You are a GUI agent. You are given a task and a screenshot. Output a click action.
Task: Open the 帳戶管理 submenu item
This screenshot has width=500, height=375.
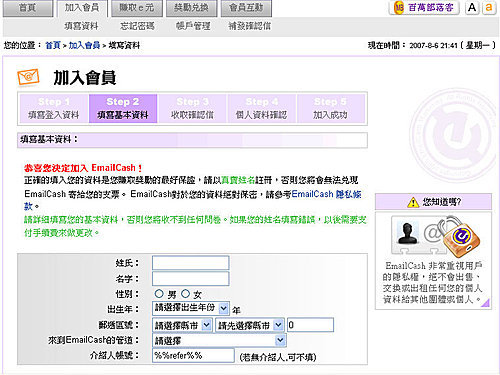click(x=193, y=26)
